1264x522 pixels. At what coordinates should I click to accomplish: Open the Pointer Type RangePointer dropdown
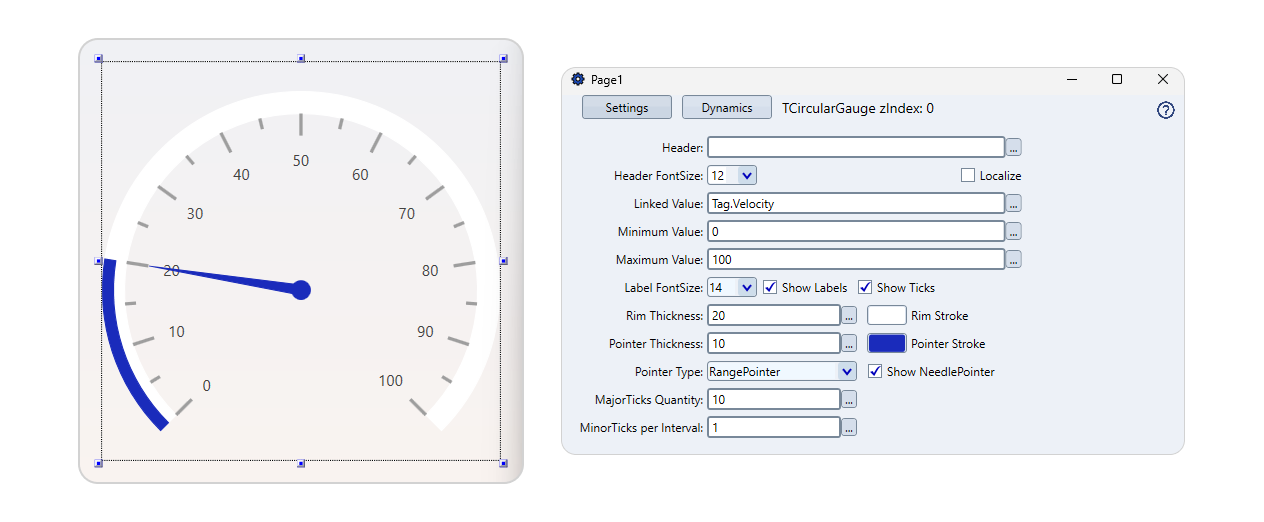(x=848, y=372)
